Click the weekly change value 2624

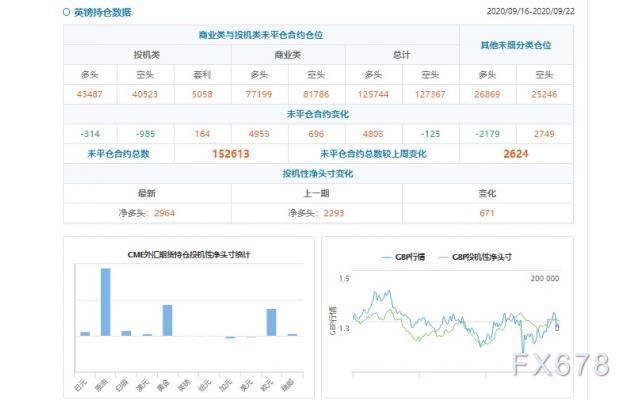click(x=516, y=154)
